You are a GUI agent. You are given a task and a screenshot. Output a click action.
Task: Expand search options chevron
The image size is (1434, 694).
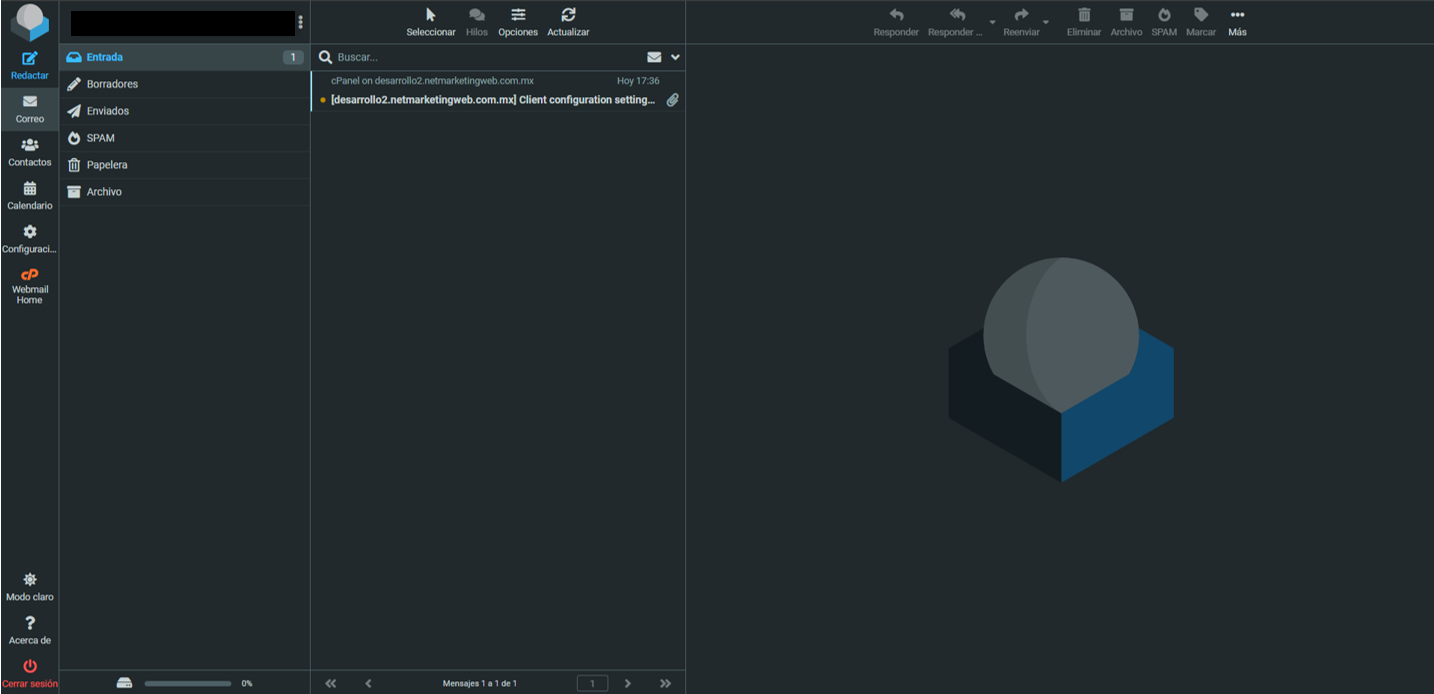pos(675,58)
